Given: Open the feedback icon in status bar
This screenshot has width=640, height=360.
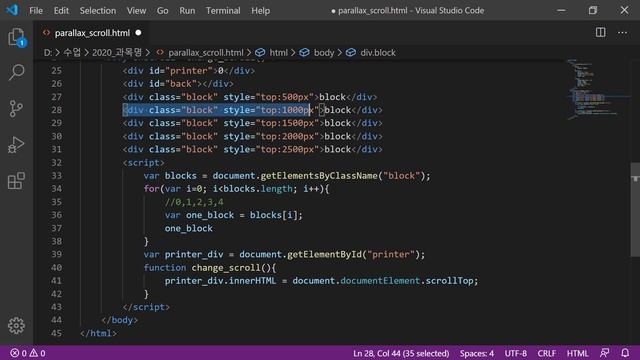Looking at the screenshot, I should pyautogui.click(x=604, y=353).
